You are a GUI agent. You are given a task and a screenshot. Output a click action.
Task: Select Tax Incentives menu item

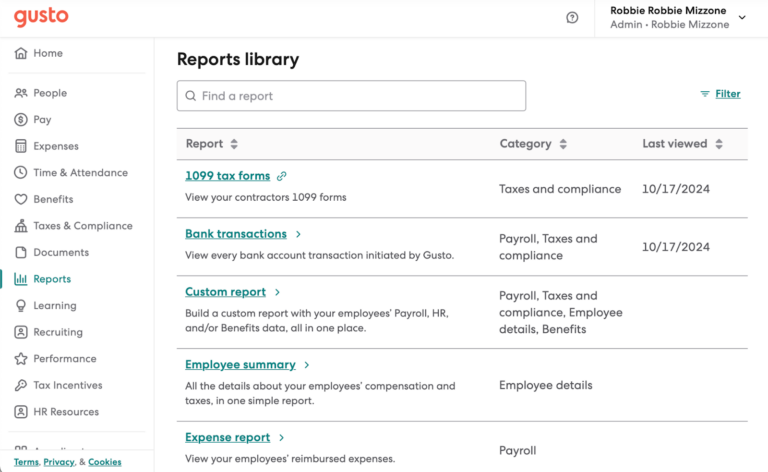click(x=68, y=385)
